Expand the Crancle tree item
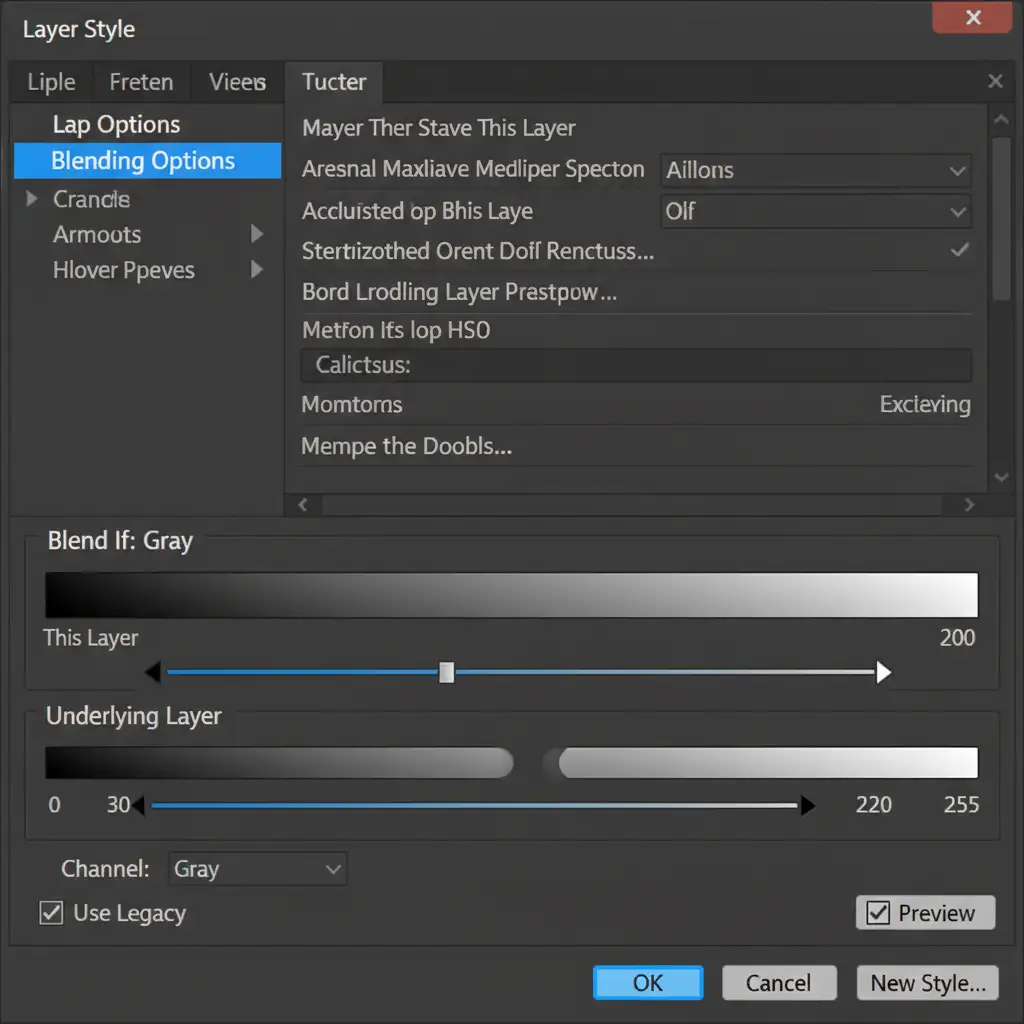This screenshot has width=1024, height=1024. tap(32, 199)
